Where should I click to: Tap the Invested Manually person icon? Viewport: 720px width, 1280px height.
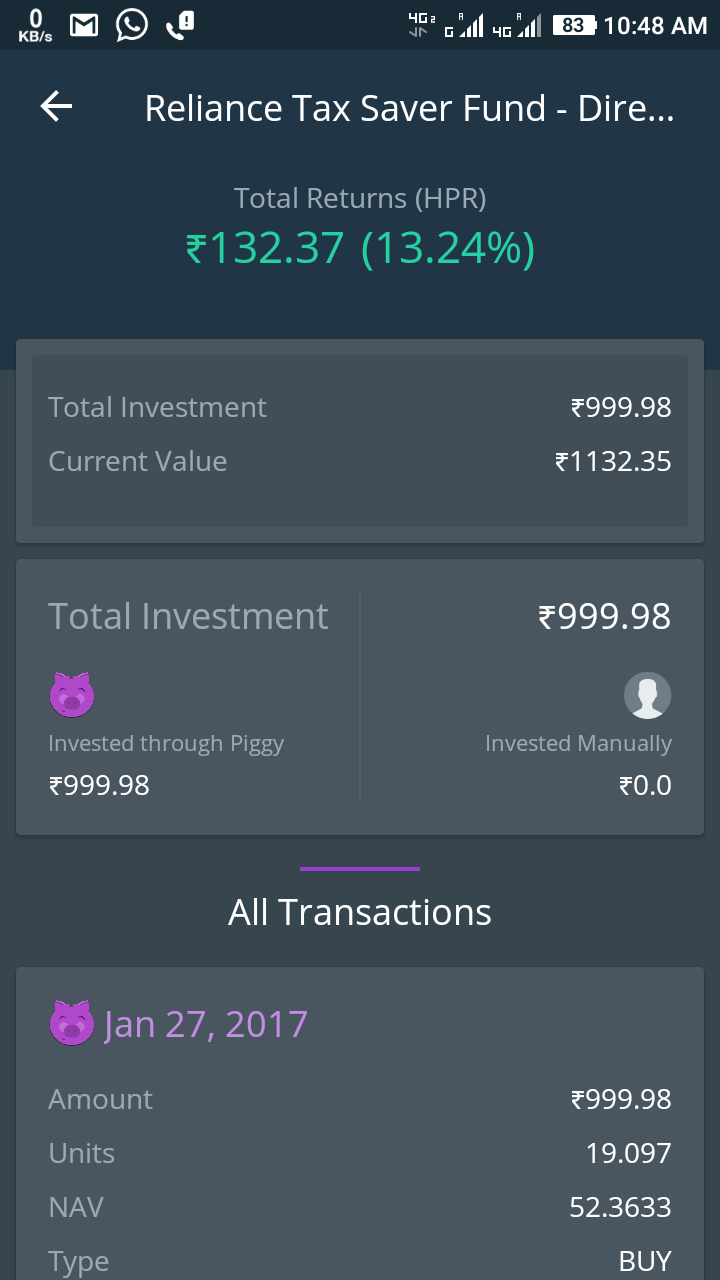(647, 695)
